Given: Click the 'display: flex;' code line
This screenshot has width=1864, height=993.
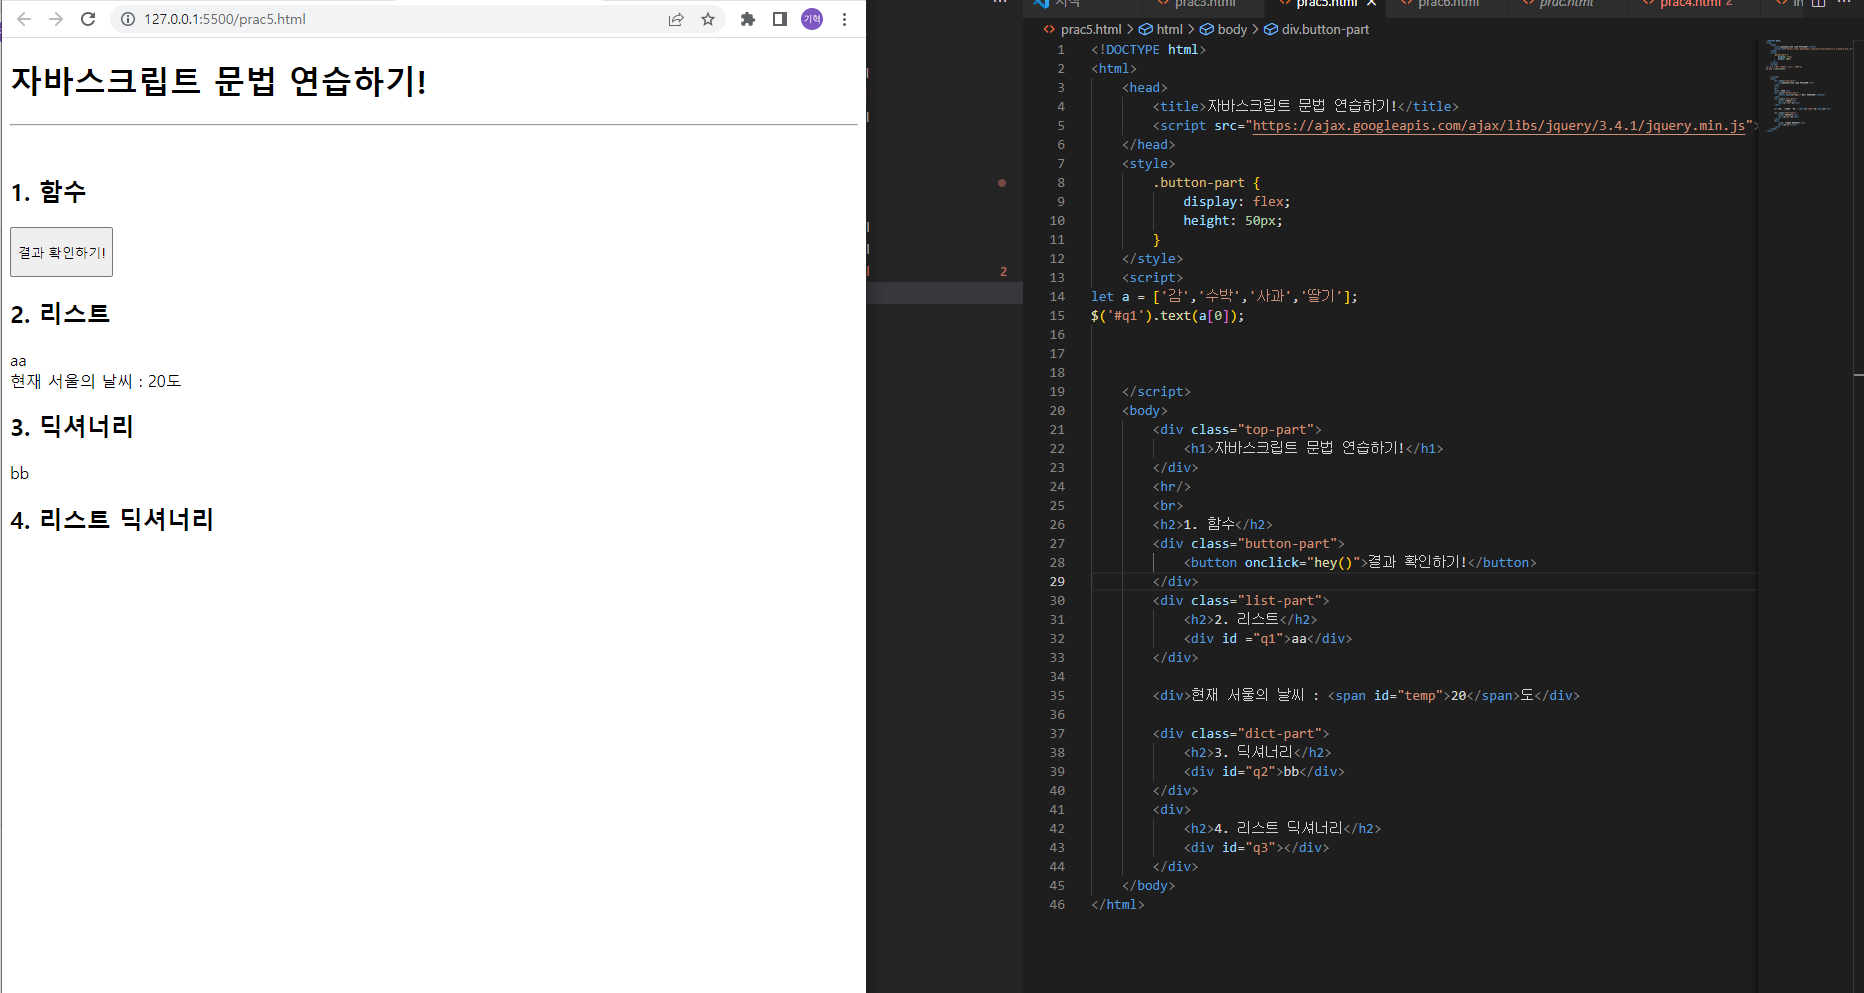Looking at the screenshot, I should pyautogui.click(x=1236, y=202).
